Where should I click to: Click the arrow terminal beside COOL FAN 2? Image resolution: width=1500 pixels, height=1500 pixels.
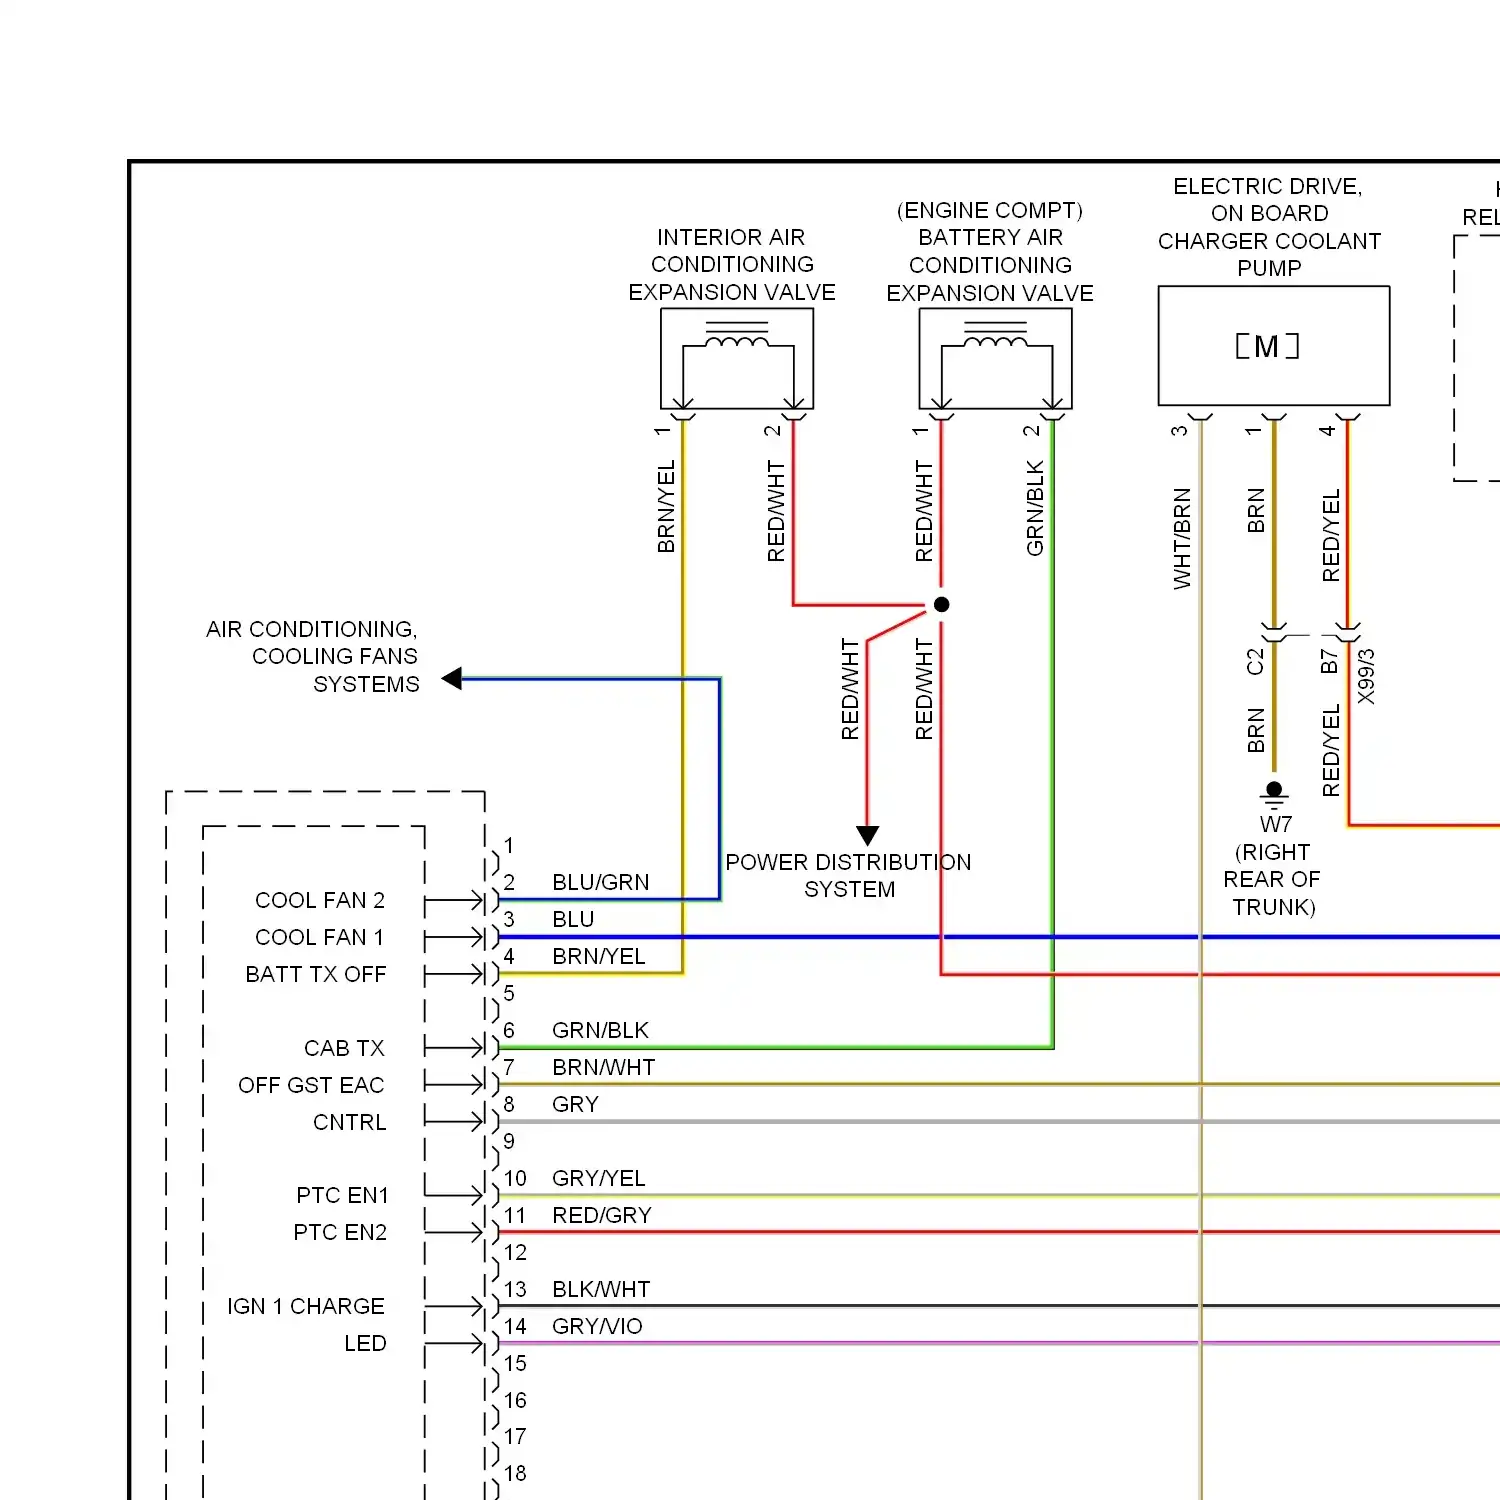pos(455,901)
